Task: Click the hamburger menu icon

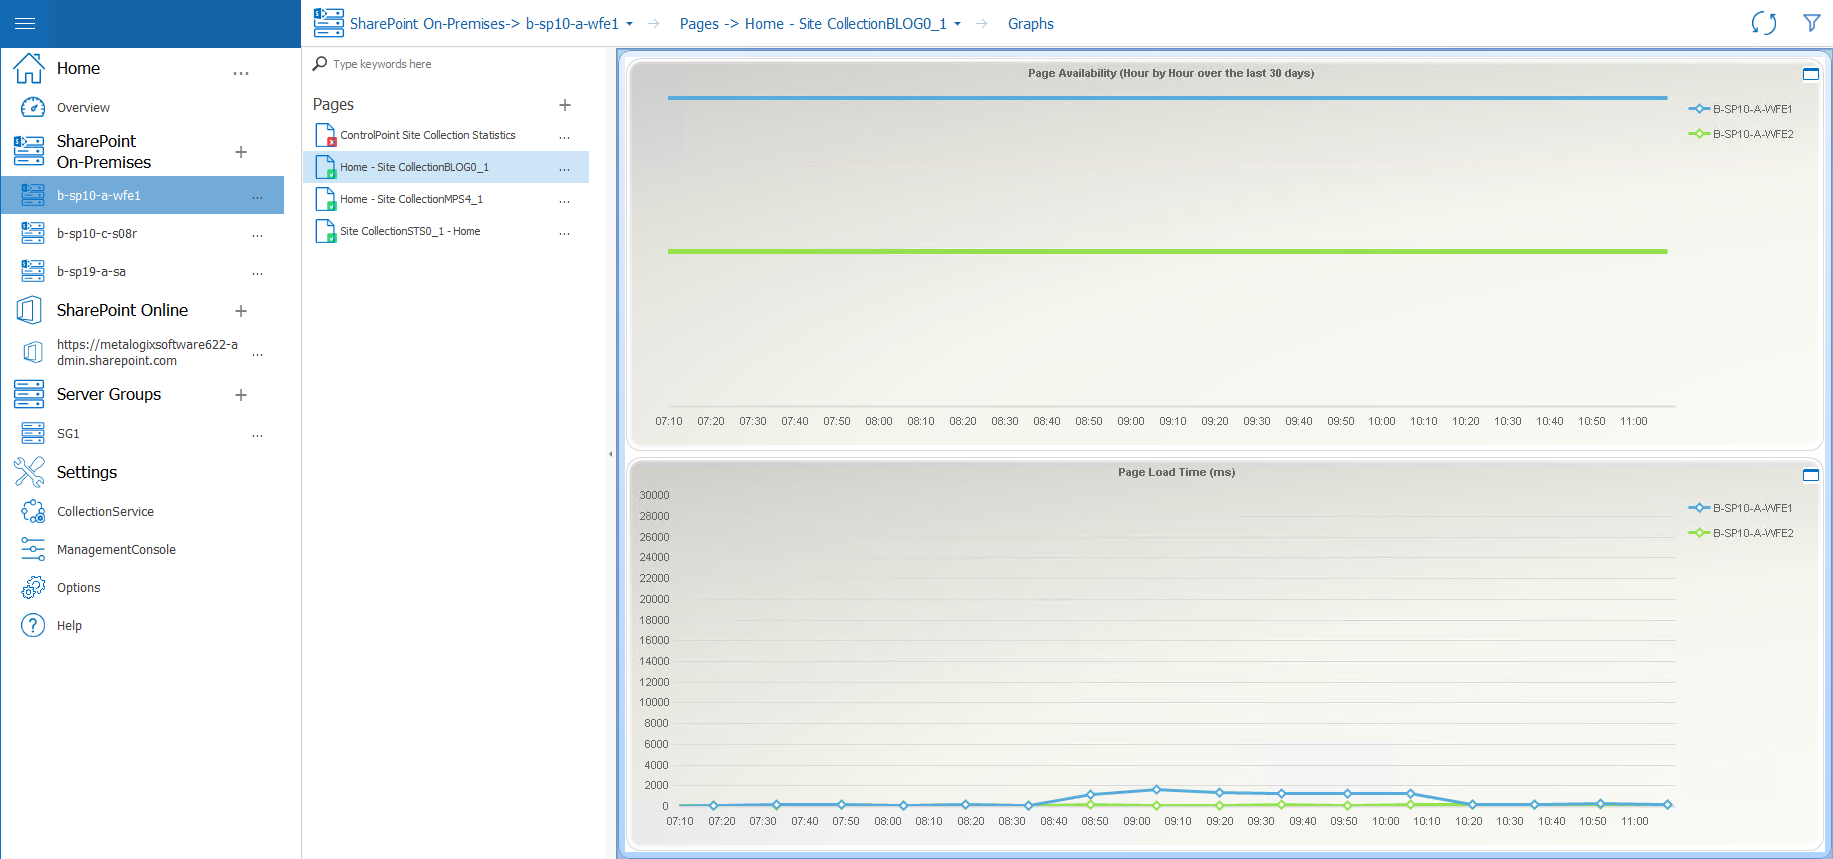Action: 25,23
